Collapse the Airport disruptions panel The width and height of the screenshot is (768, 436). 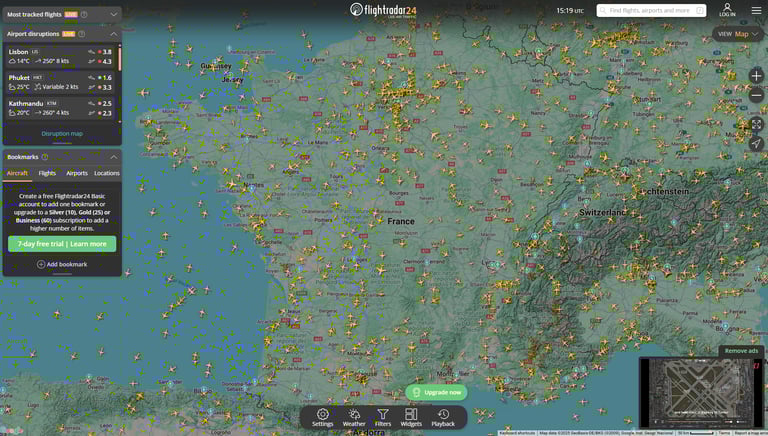pos(114,34)
